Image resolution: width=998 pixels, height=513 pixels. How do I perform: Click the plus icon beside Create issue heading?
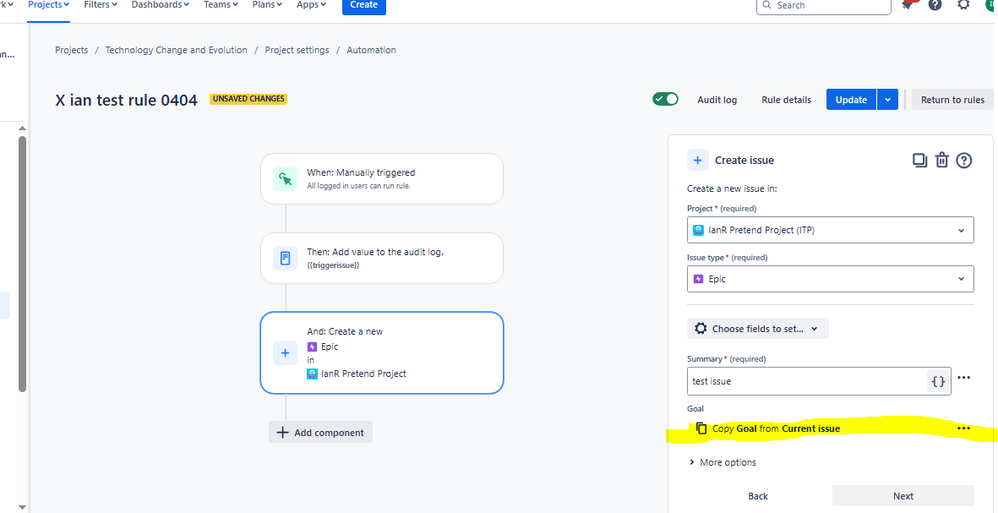pyautogui.click(x=698, y=160)
